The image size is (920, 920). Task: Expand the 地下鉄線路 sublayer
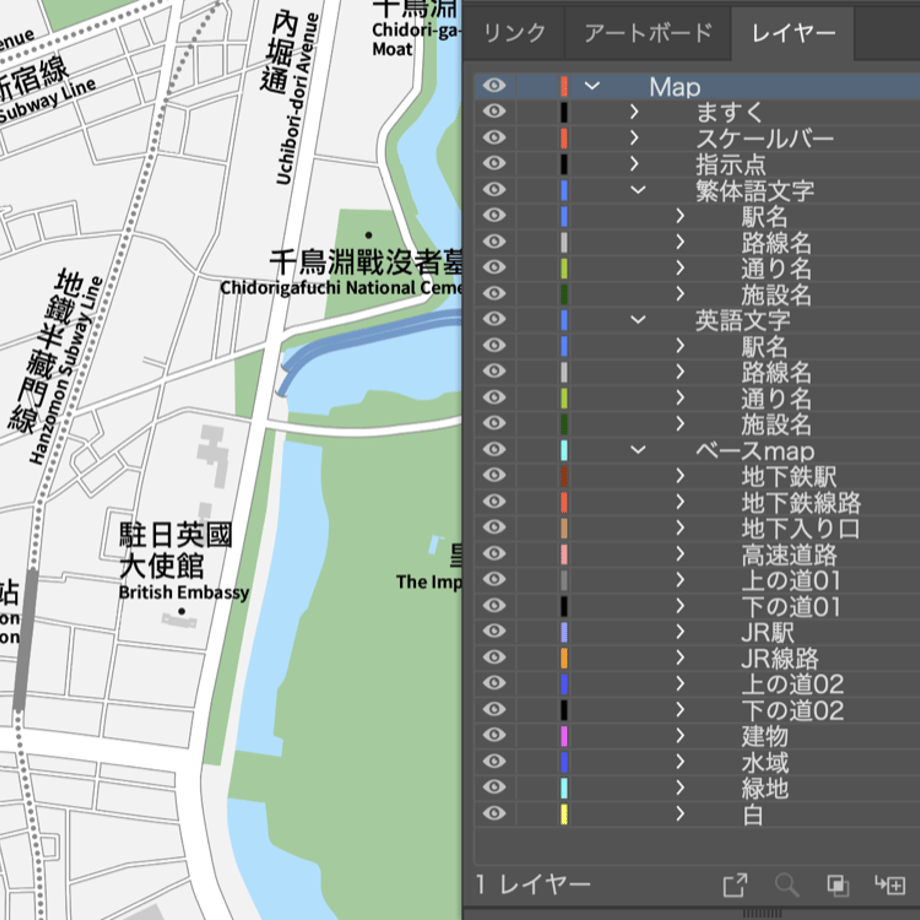(x=680, y=502)
